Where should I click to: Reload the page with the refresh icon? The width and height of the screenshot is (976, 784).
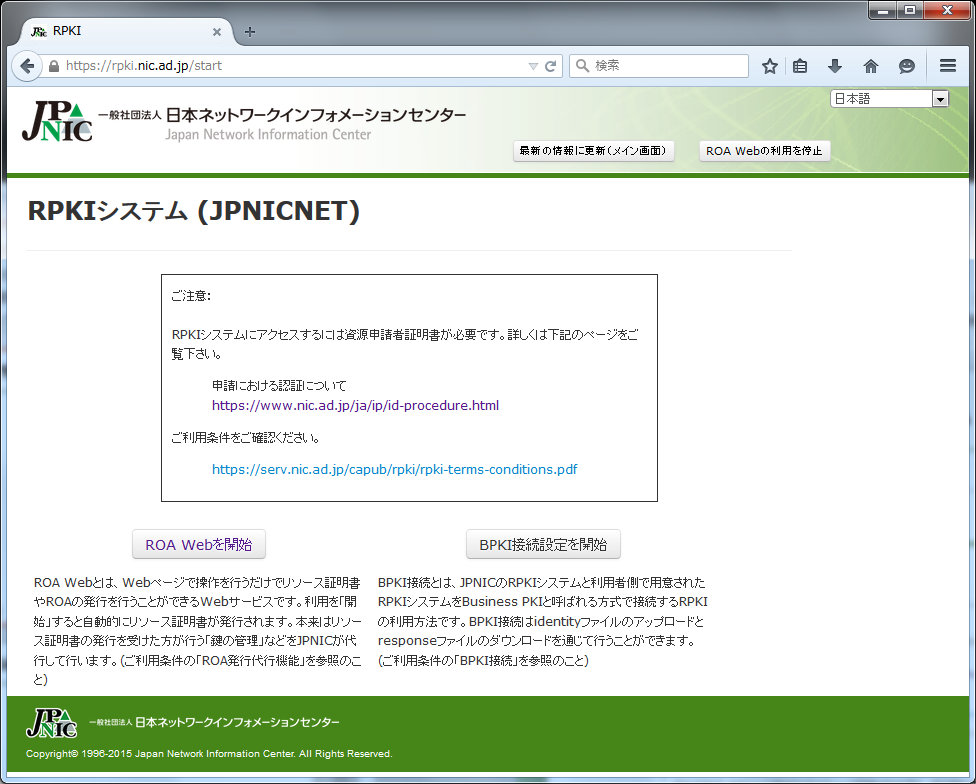tap(550, 66)
